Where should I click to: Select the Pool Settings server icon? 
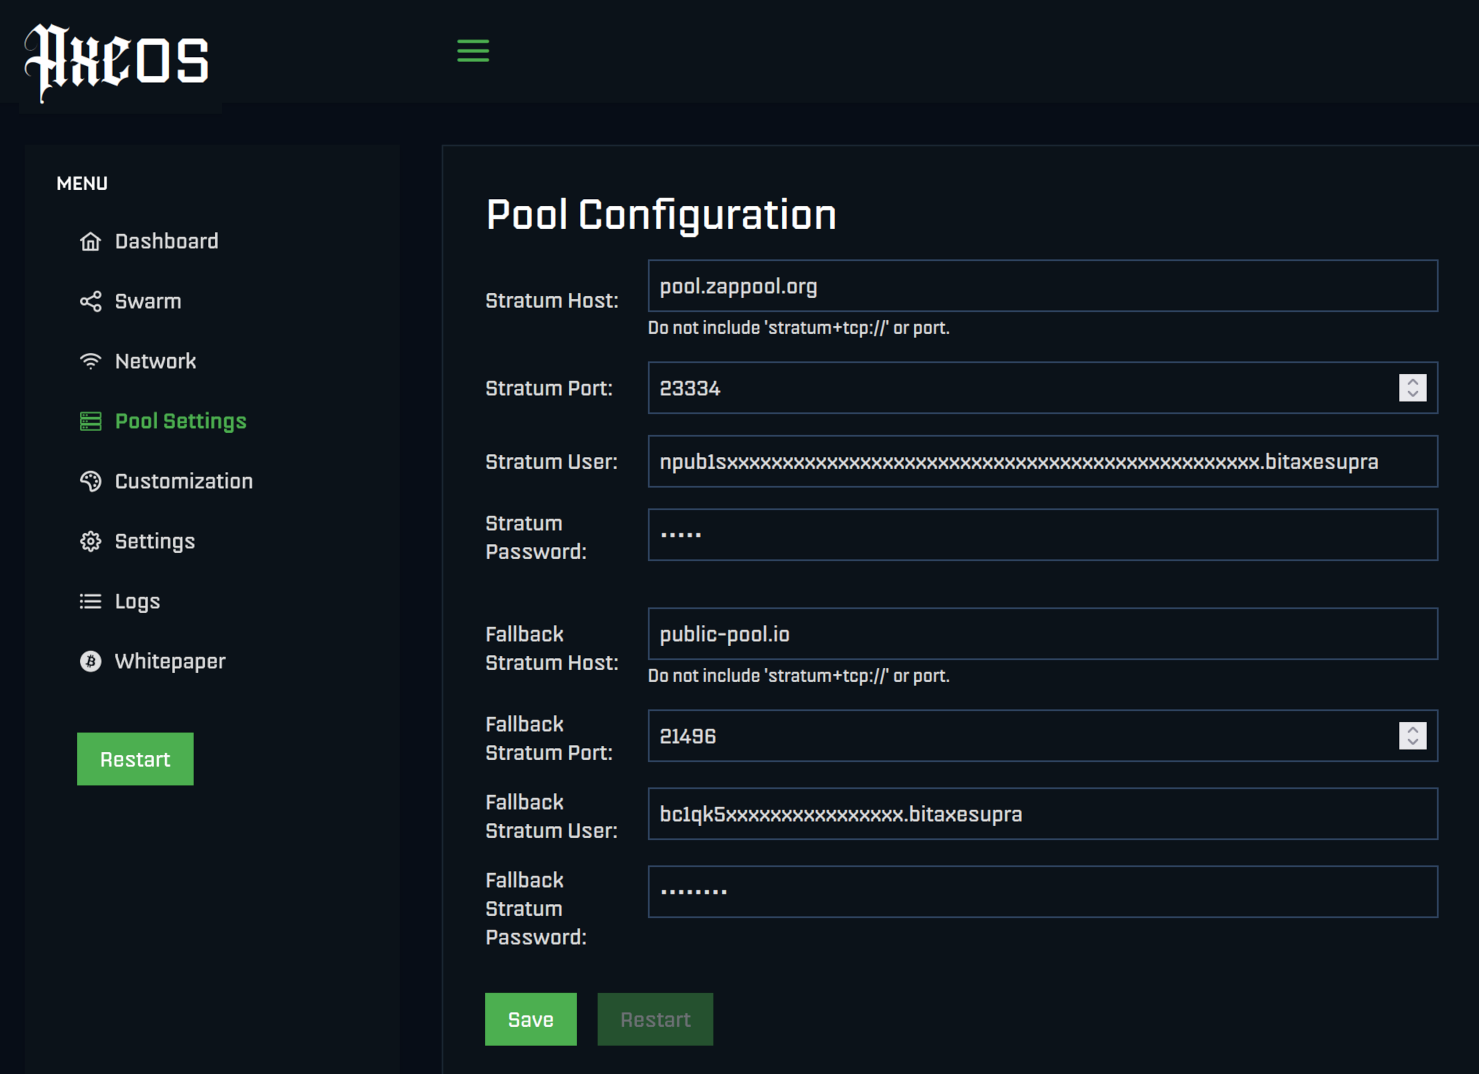90,420
